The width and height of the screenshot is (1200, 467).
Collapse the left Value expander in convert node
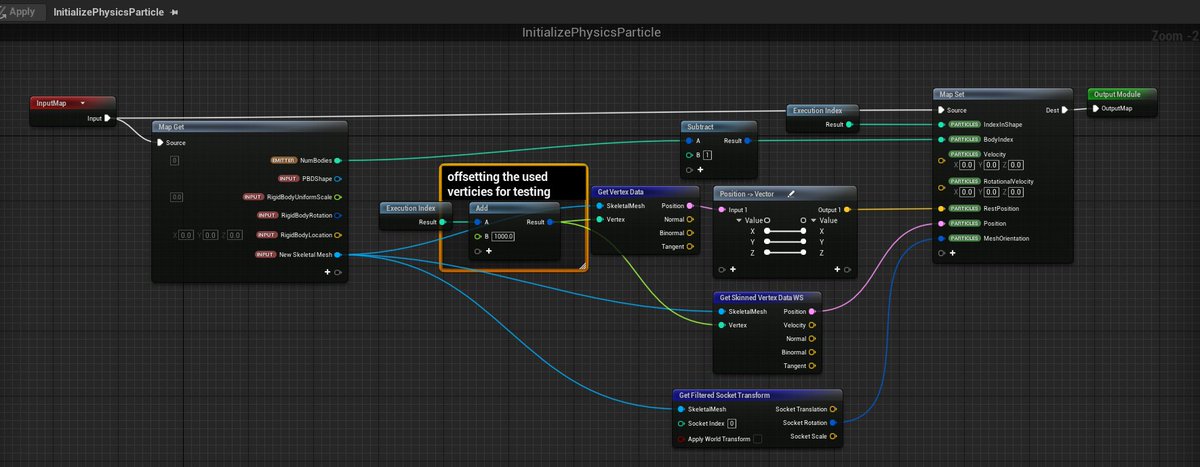[738, 220]
